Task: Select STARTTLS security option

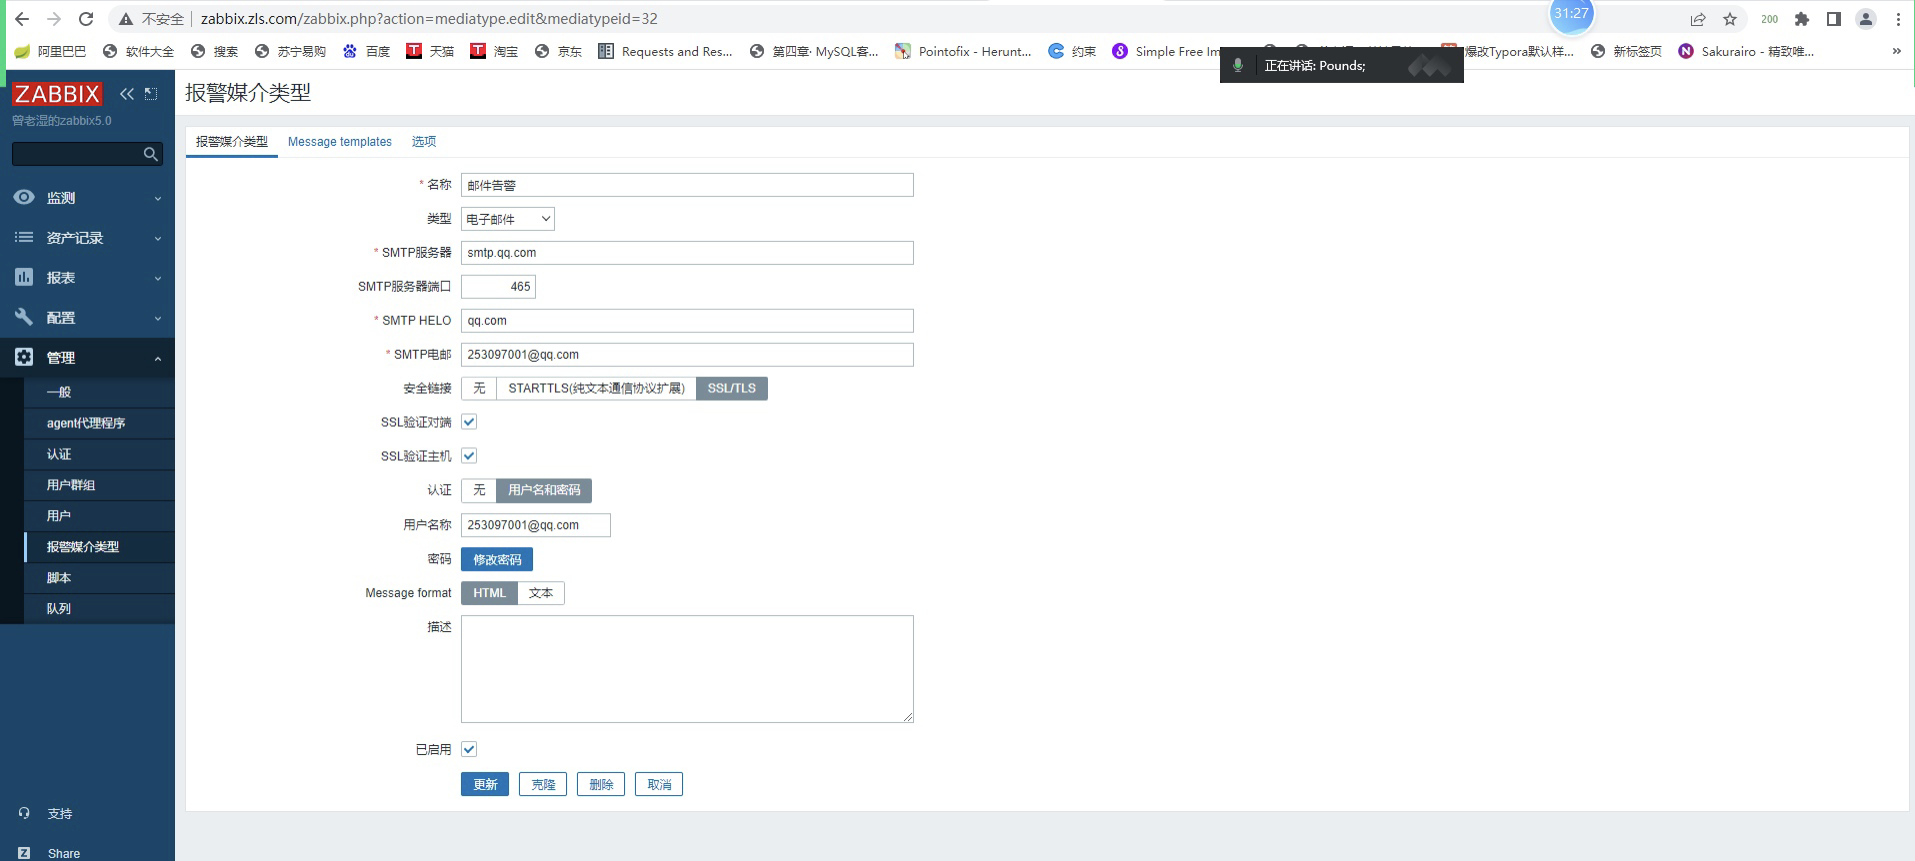Action: pyautogui.click(x=596, y=388)
